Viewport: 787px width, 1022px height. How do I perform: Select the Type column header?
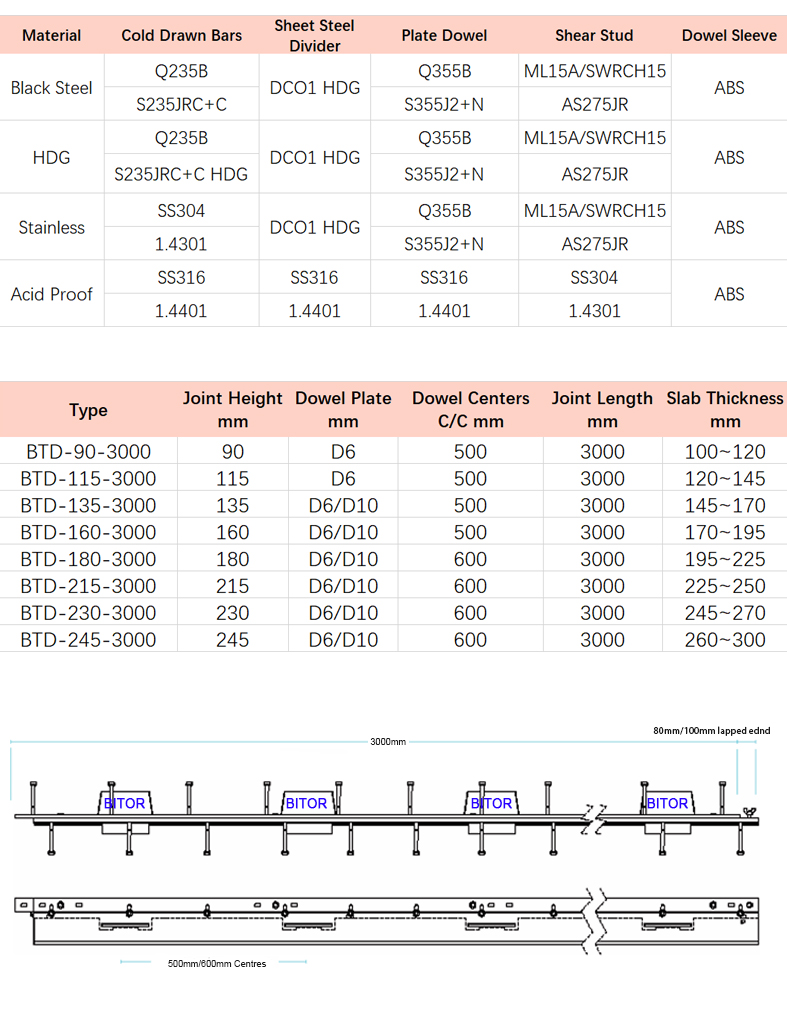[88, 410]
